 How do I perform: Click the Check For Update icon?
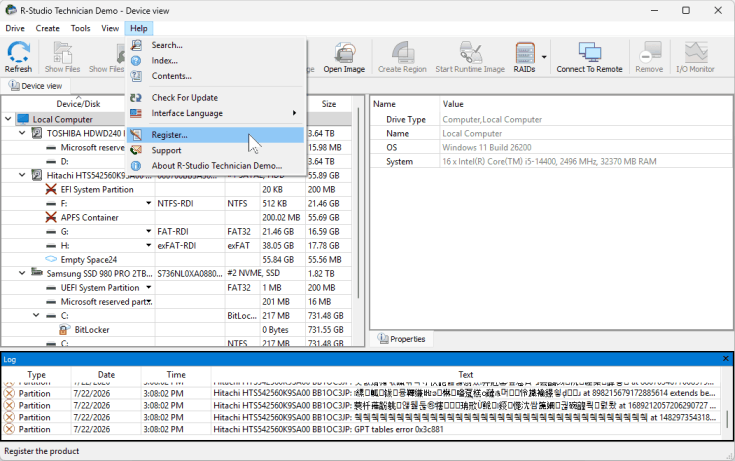(136, 98)
